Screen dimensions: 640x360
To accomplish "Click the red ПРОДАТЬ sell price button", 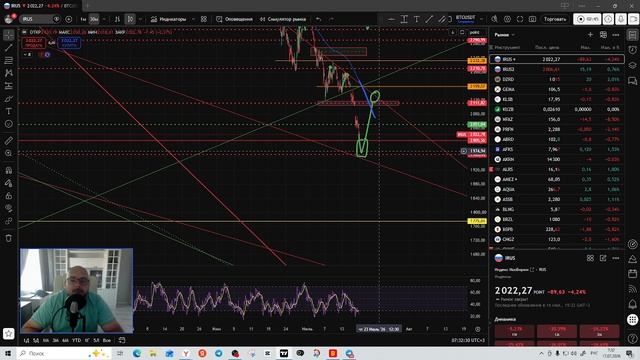I will click(x=34, y=42).
